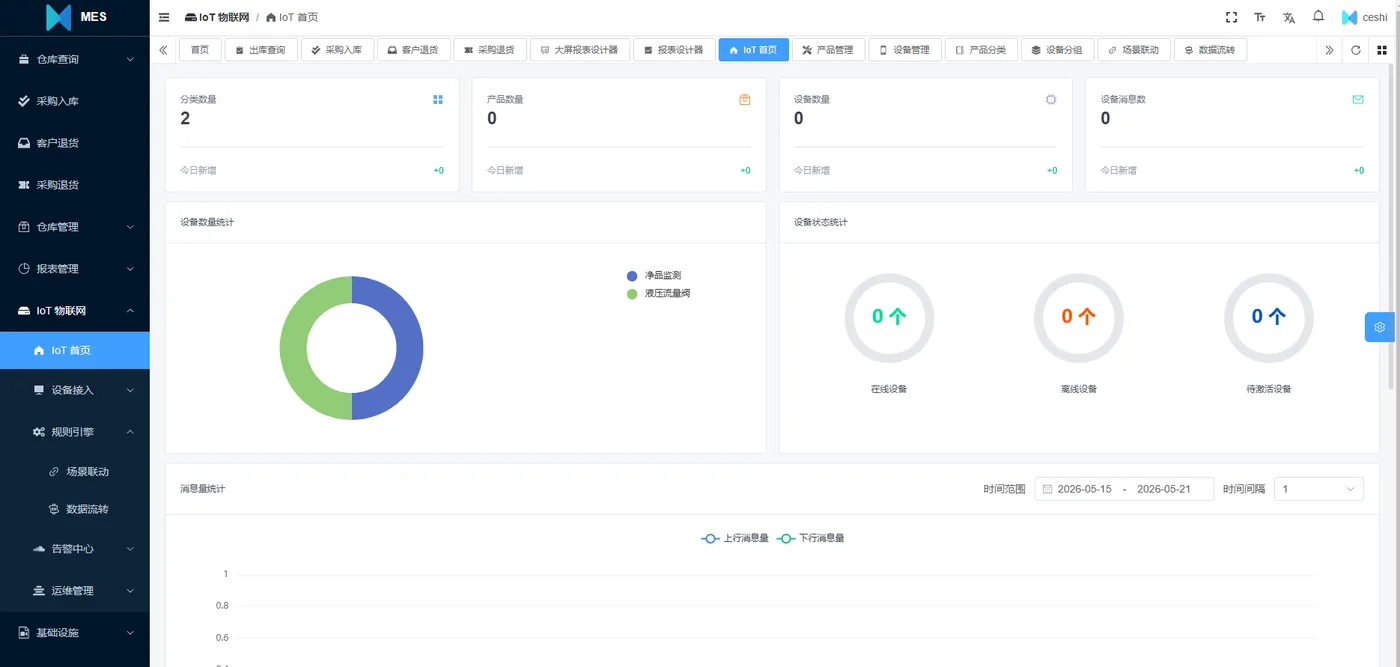Click the 分类数量 card grid icon
1400x667 pixels.
[438, 99]
